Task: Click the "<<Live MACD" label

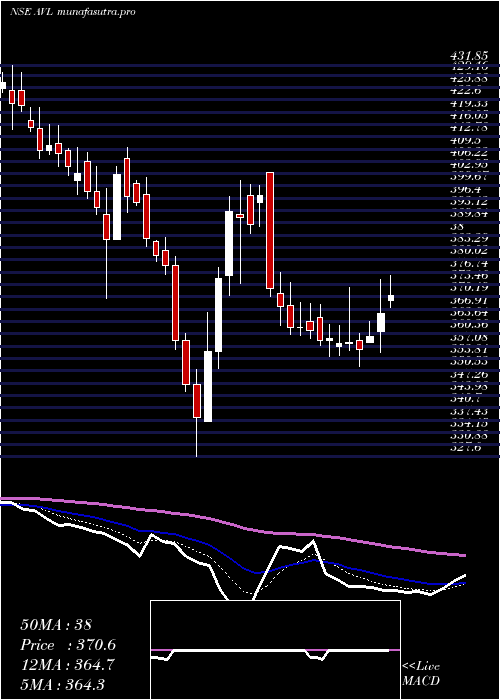Action: click(x=421, y=673)
